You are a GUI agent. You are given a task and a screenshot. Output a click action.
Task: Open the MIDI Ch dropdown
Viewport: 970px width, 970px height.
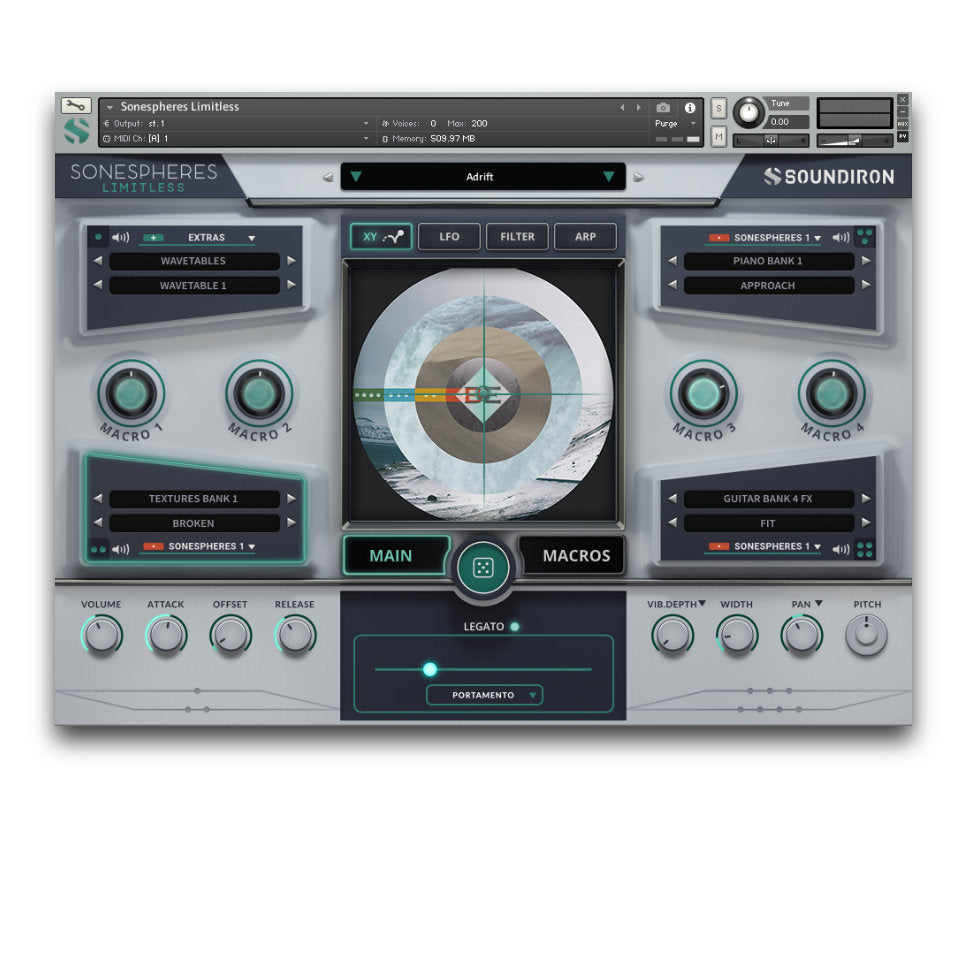[366, 139]
